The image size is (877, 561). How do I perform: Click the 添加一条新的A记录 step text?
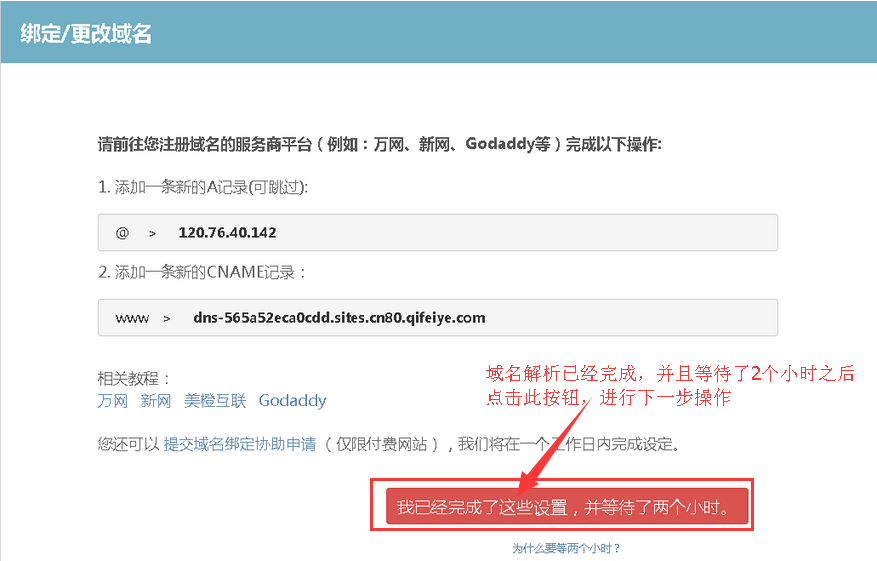(202, 187)
